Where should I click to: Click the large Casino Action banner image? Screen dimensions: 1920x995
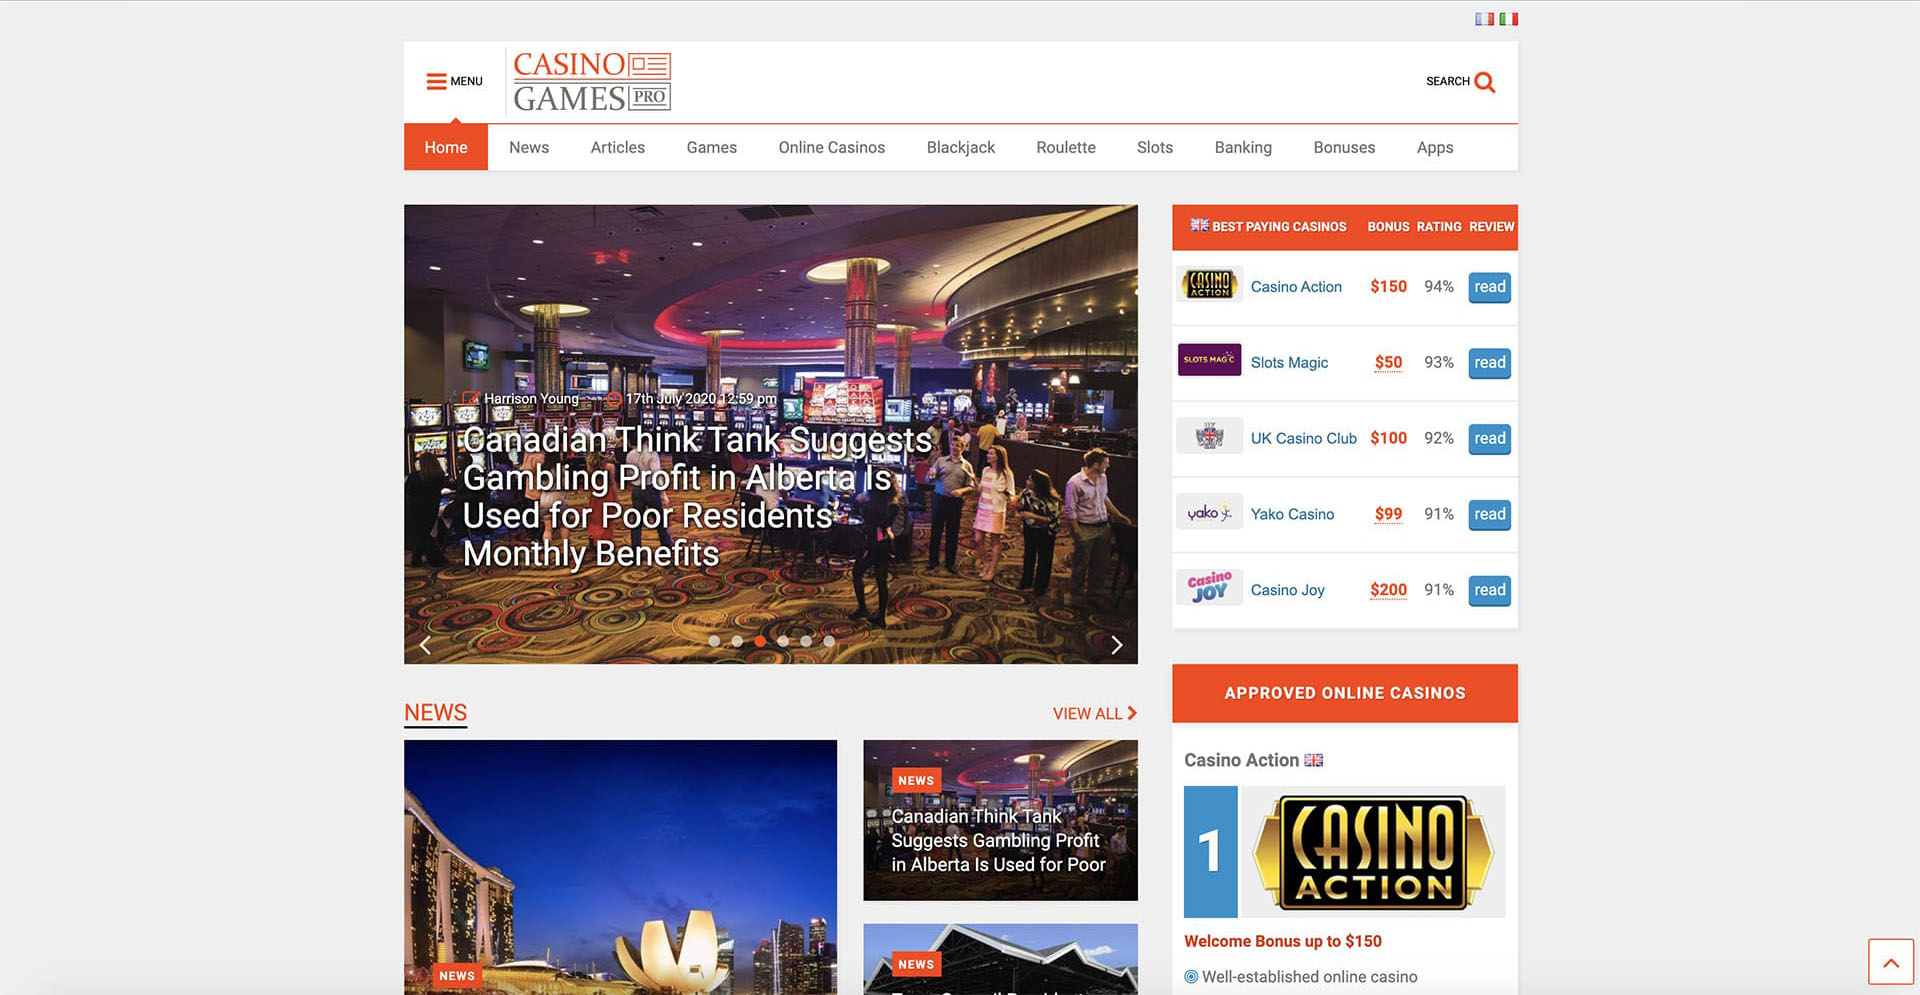pos(1373,852)
